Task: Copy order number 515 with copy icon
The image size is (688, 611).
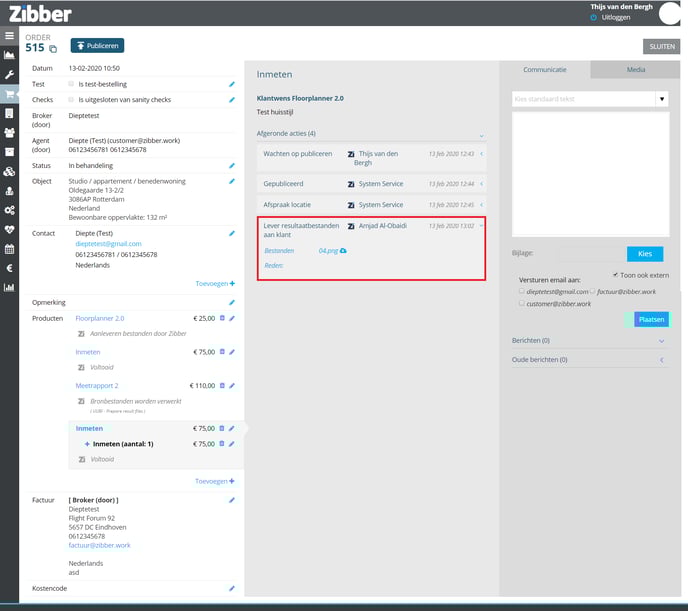Action: tap(54, 49)
